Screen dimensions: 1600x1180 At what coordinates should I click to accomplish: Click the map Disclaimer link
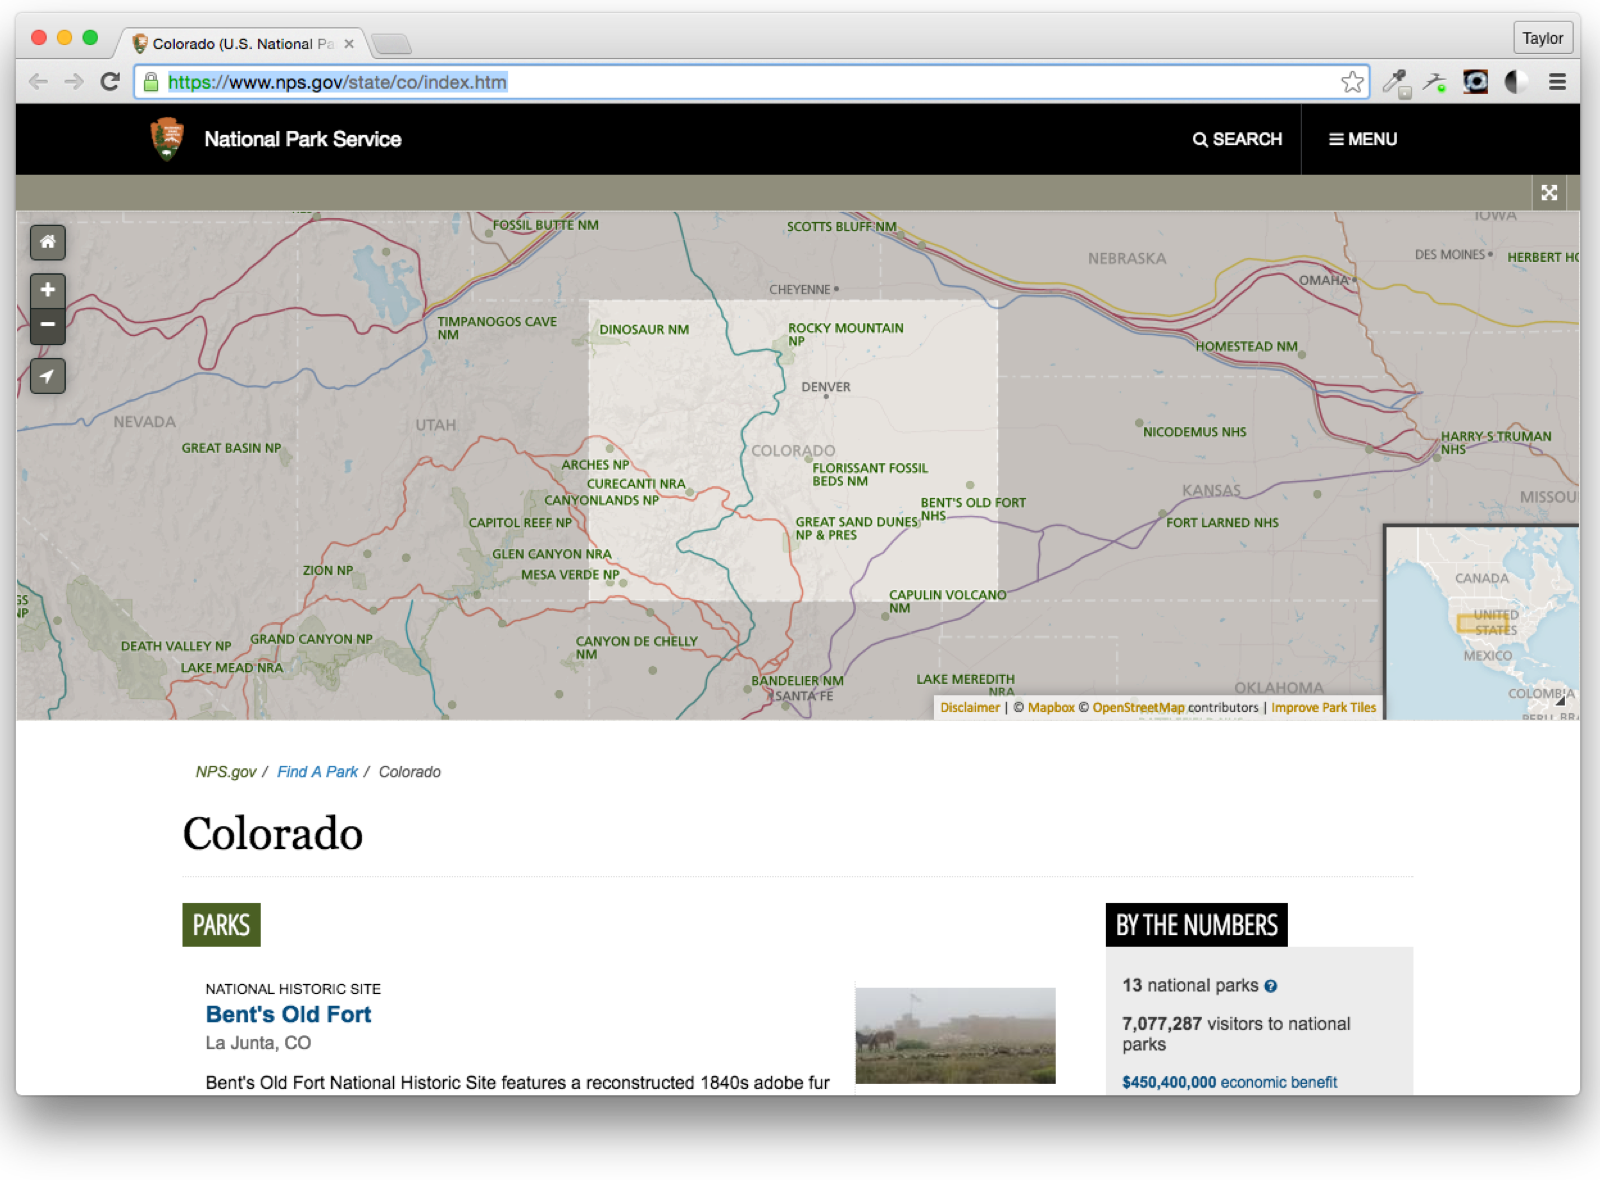970,707
